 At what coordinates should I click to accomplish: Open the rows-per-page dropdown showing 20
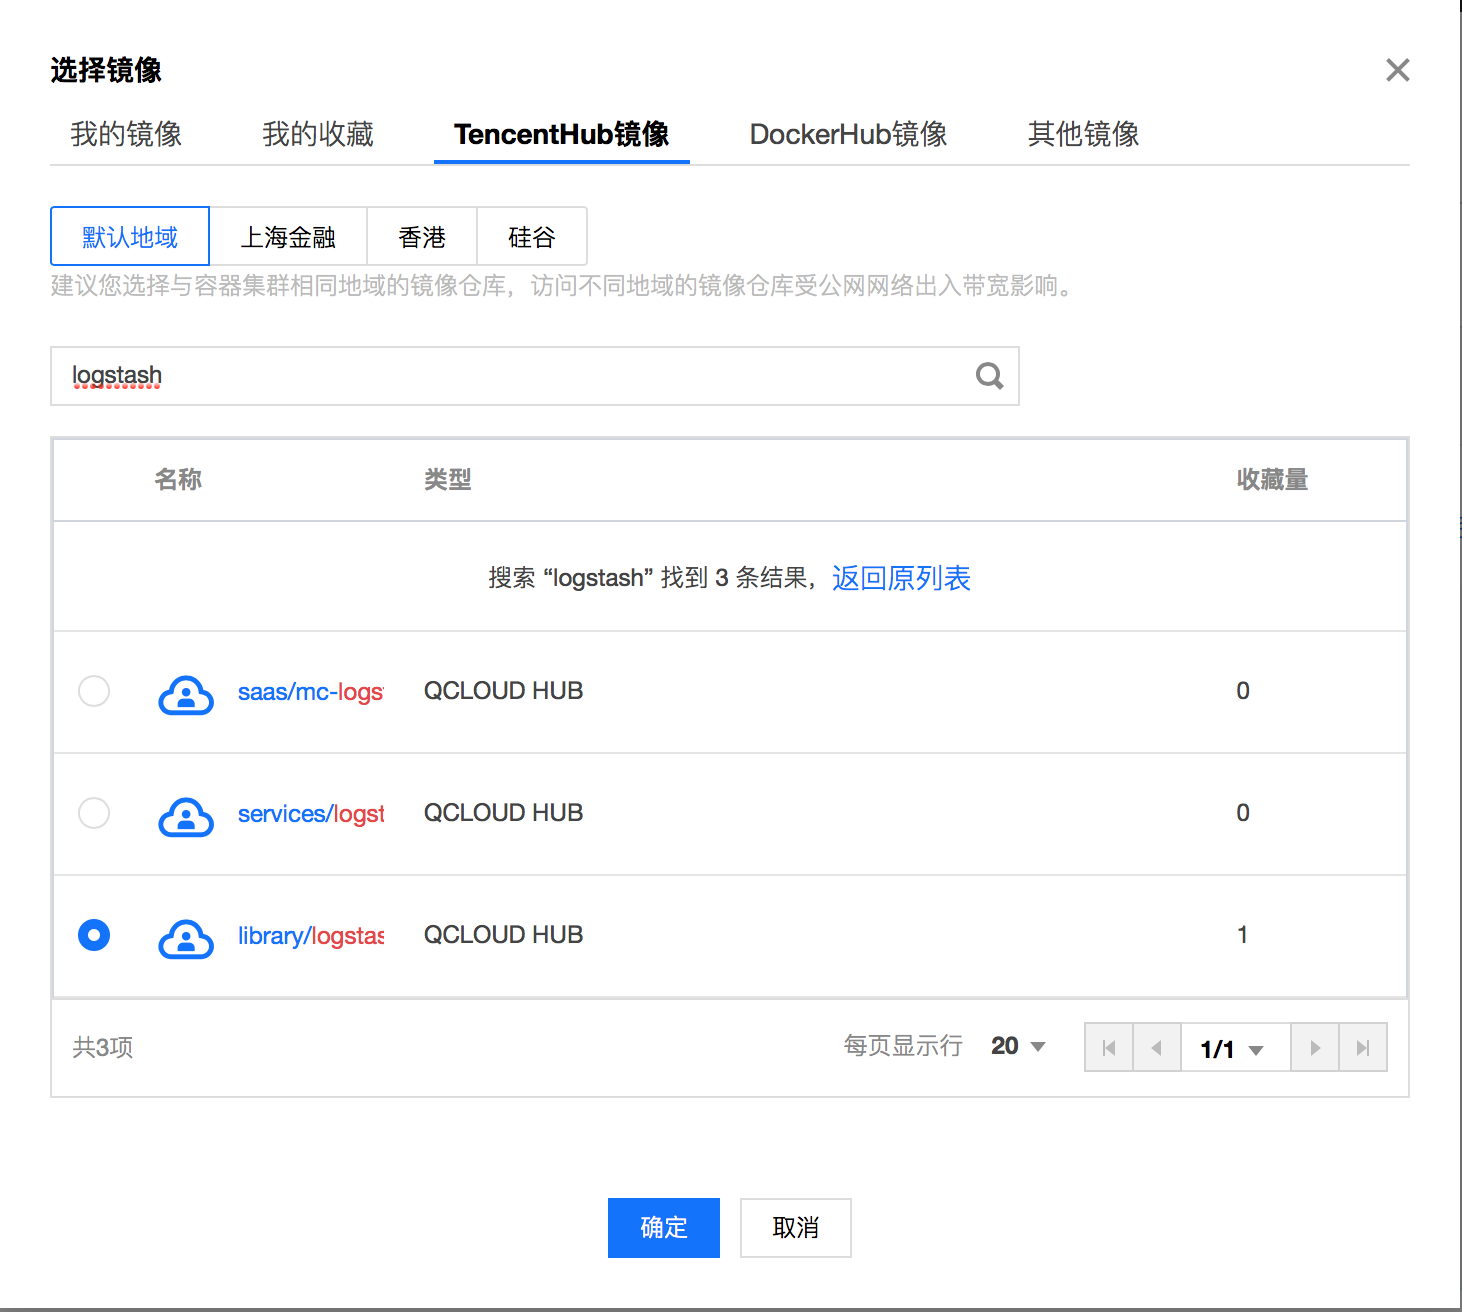click(x=1018, y=1046)
